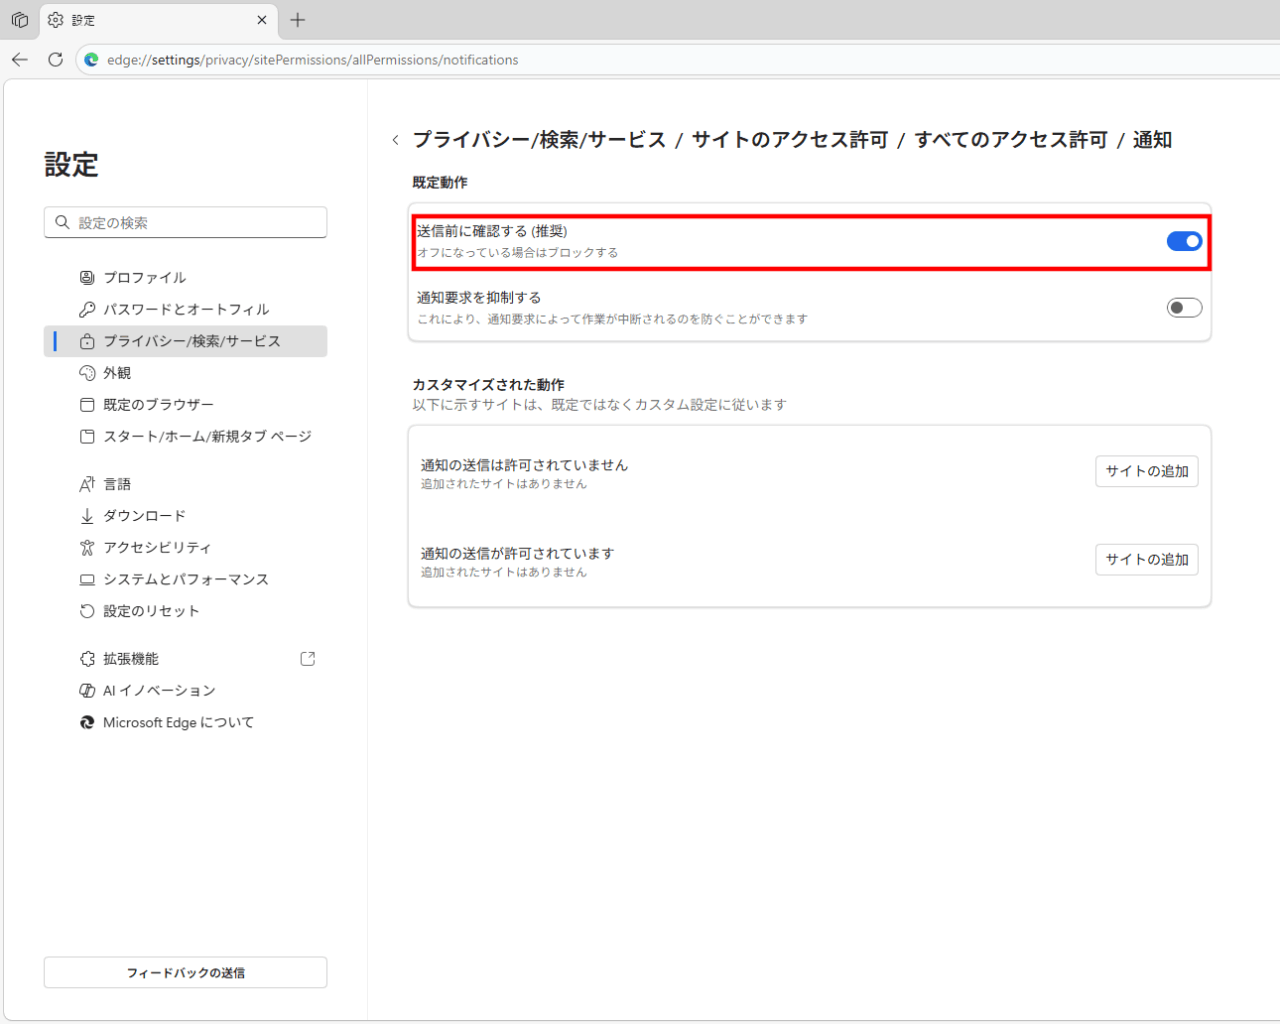Click the browser back arrow icon
This screenshot has height=1024, width=1280.
coord(20,60)
